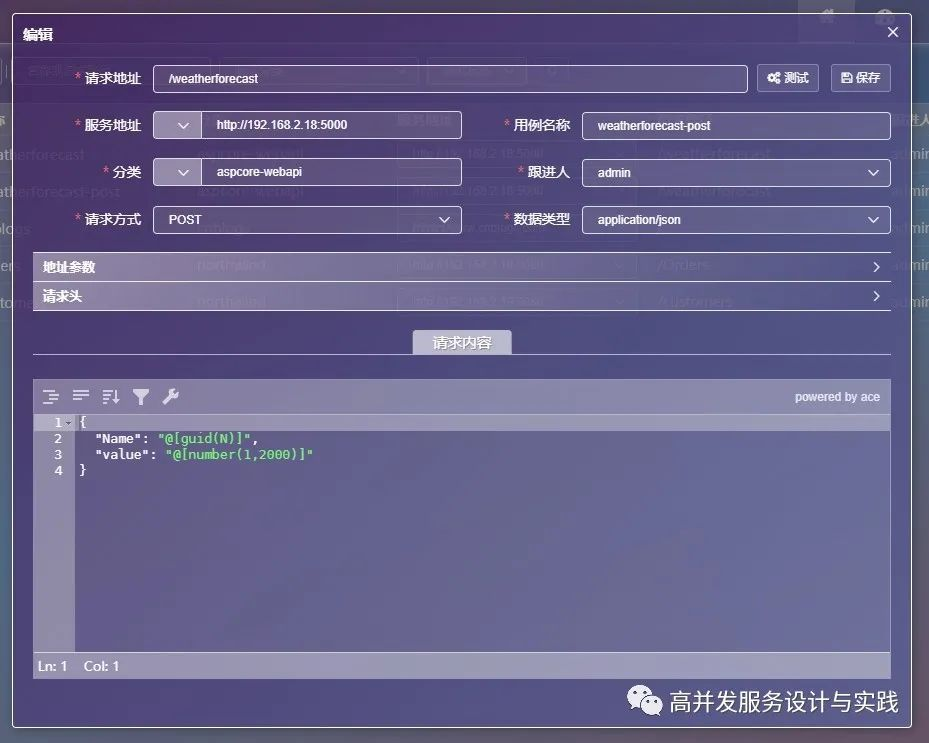Expand the 地址参数 section

[x=462, y=267]
